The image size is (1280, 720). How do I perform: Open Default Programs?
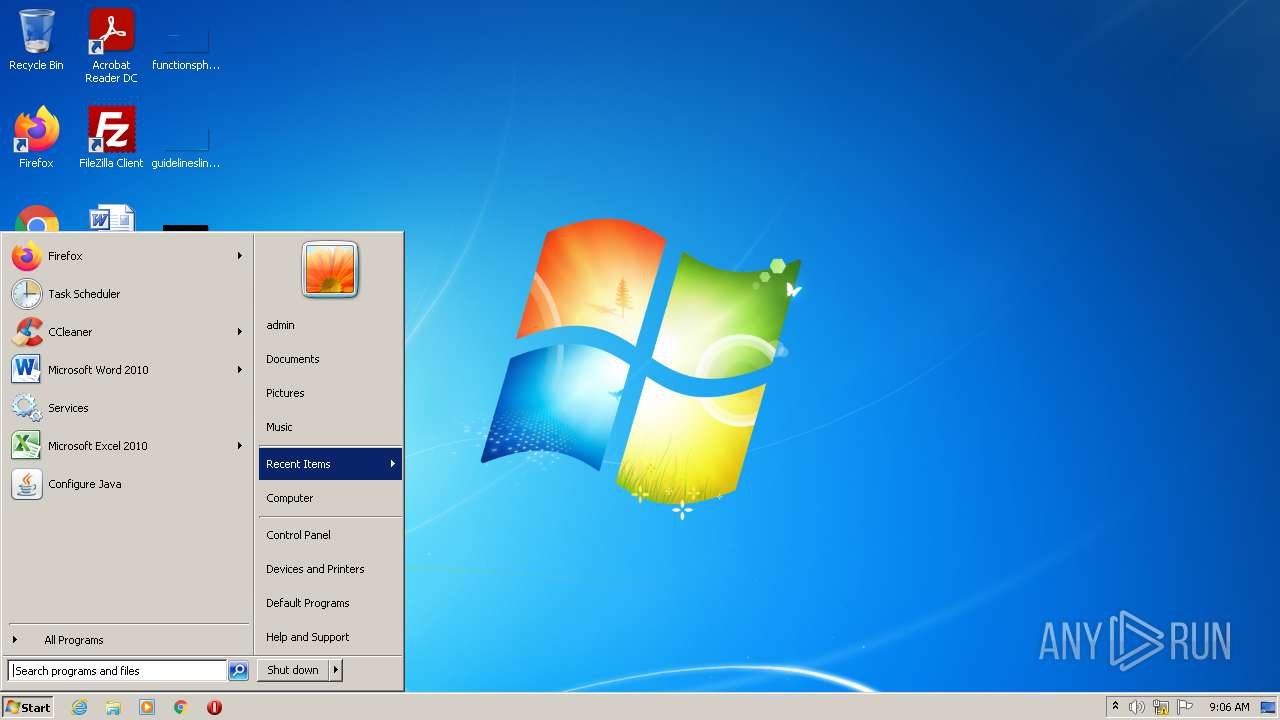pos(330,603)
